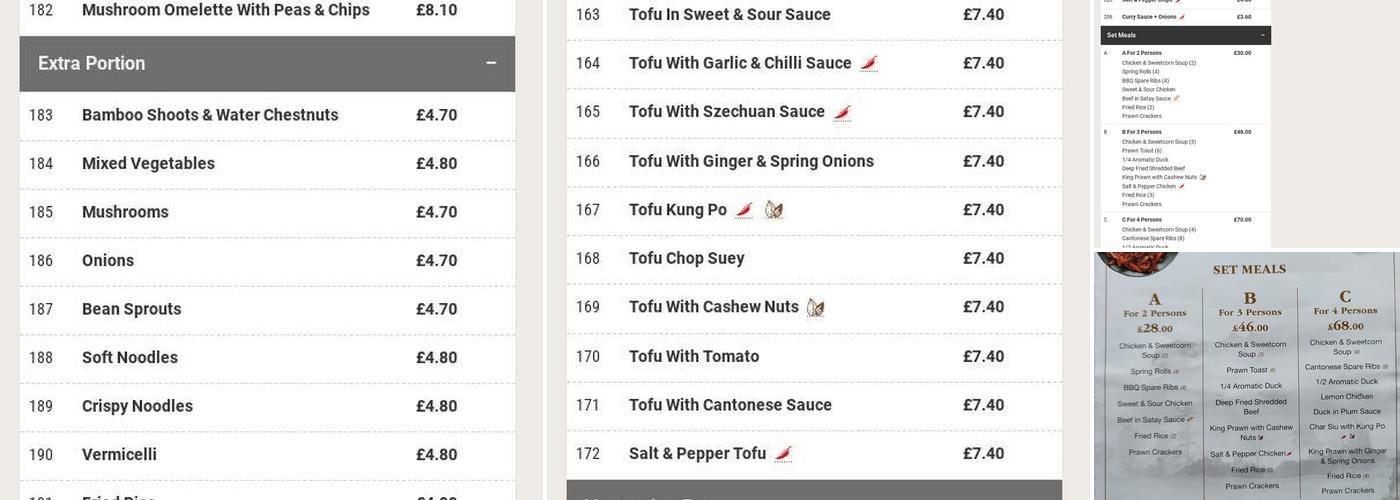Click the Extra Portion section title
Image resolution: width=1400 pixels, height=500 pixels.
(x=92, y=64)
